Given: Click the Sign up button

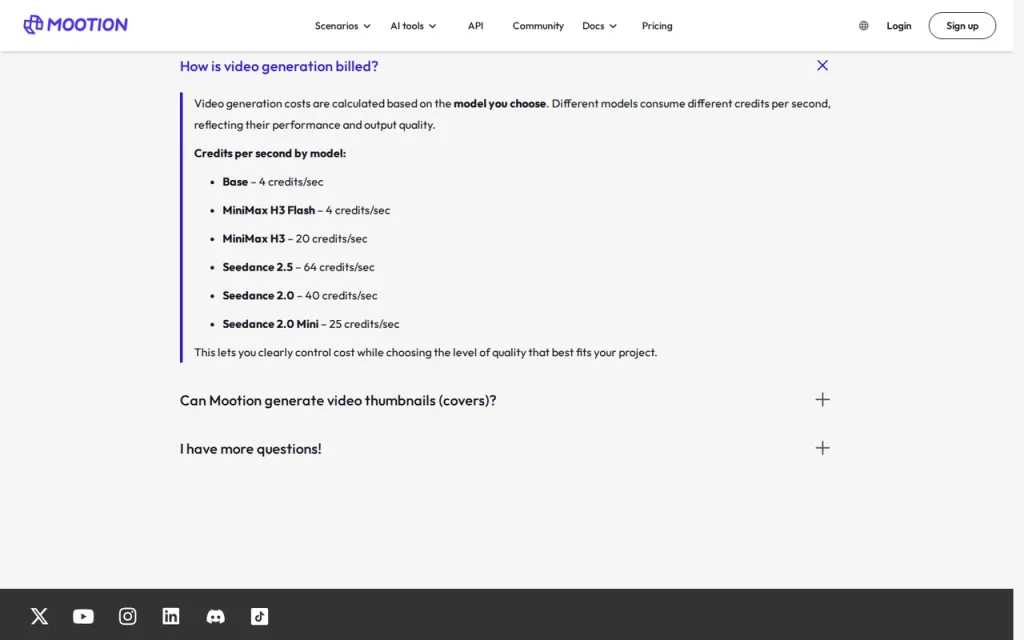Looking at the screenshot, I should (962, 25).
